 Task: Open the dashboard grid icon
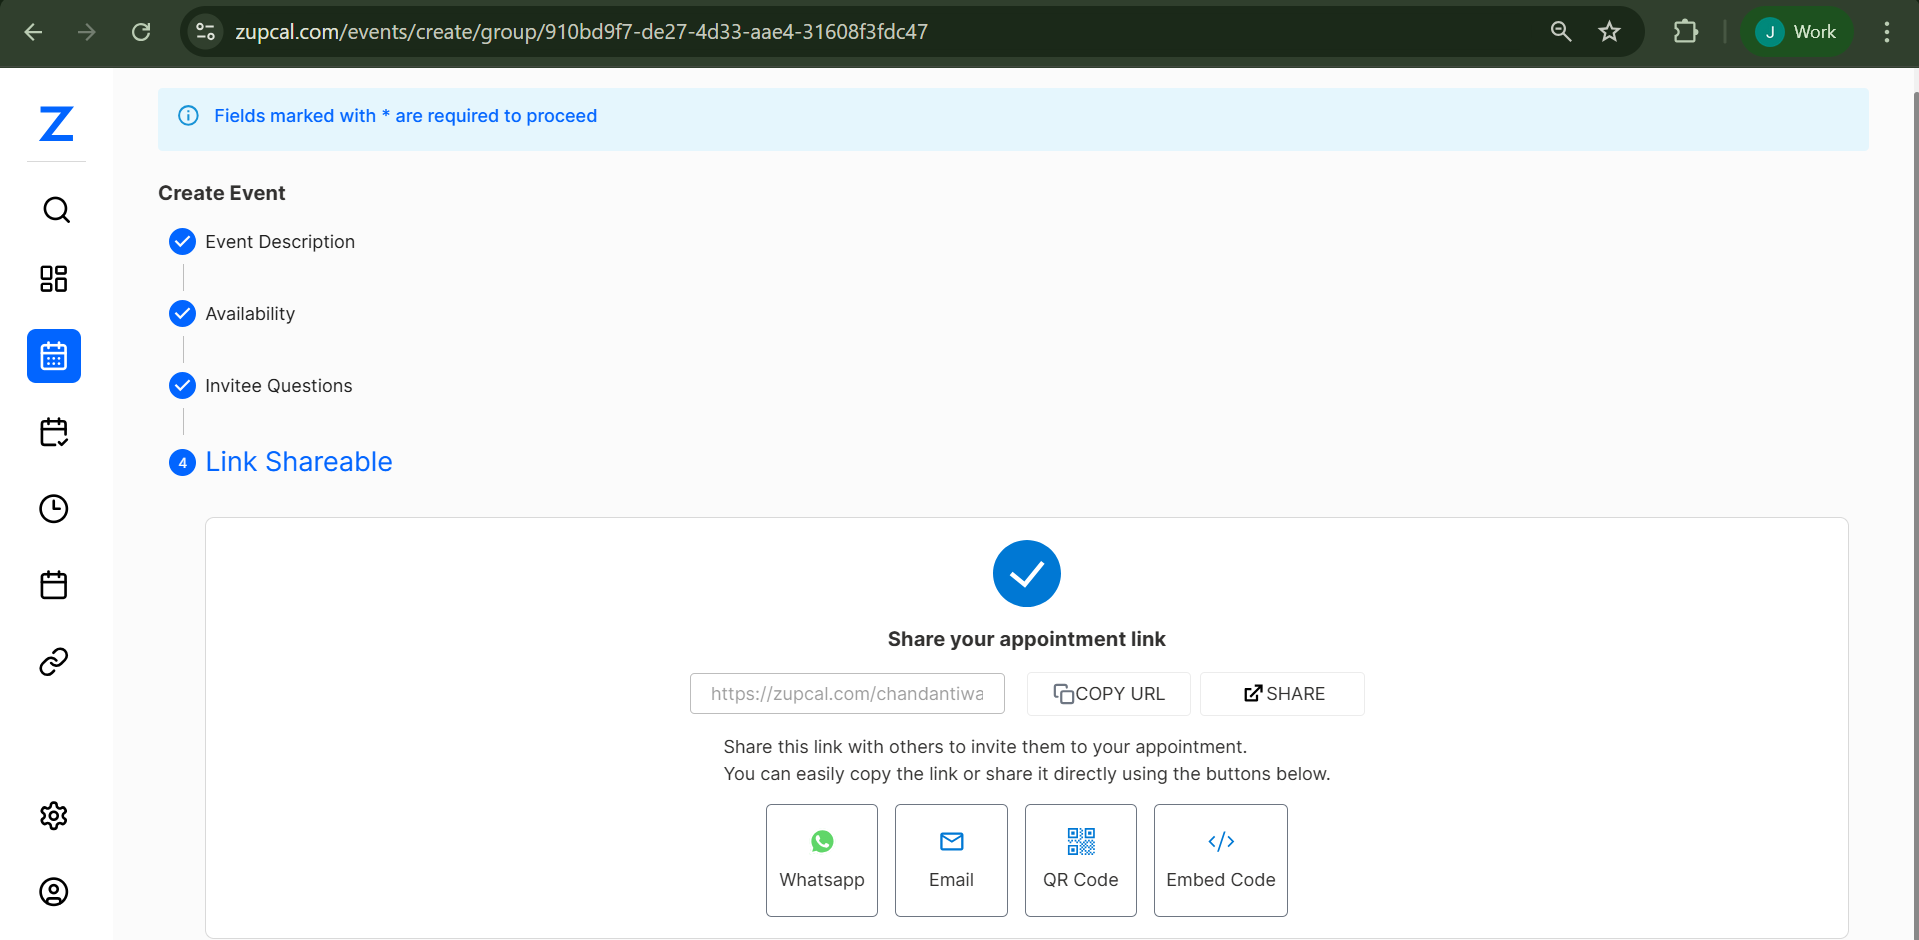click(54, 279)
